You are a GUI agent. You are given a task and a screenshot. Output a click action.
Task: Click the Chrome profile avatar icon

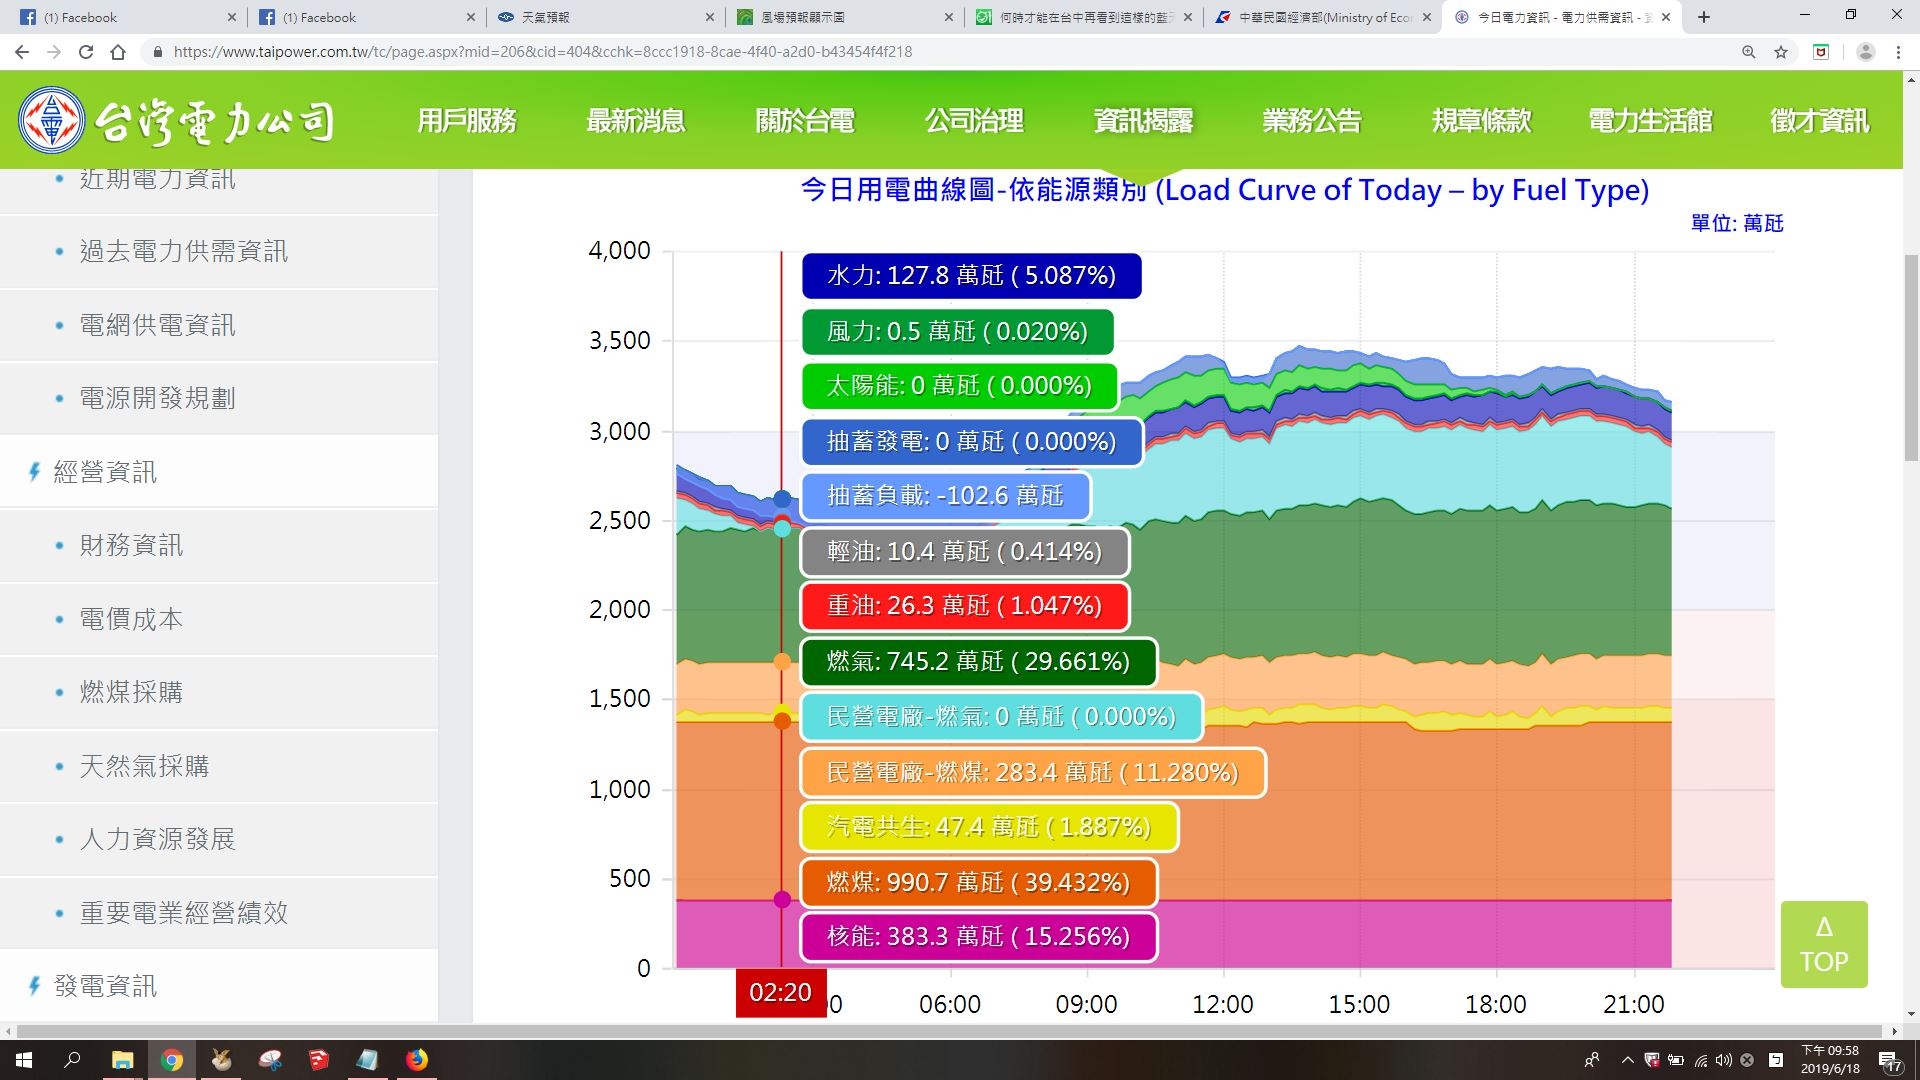pos(1865,52)
